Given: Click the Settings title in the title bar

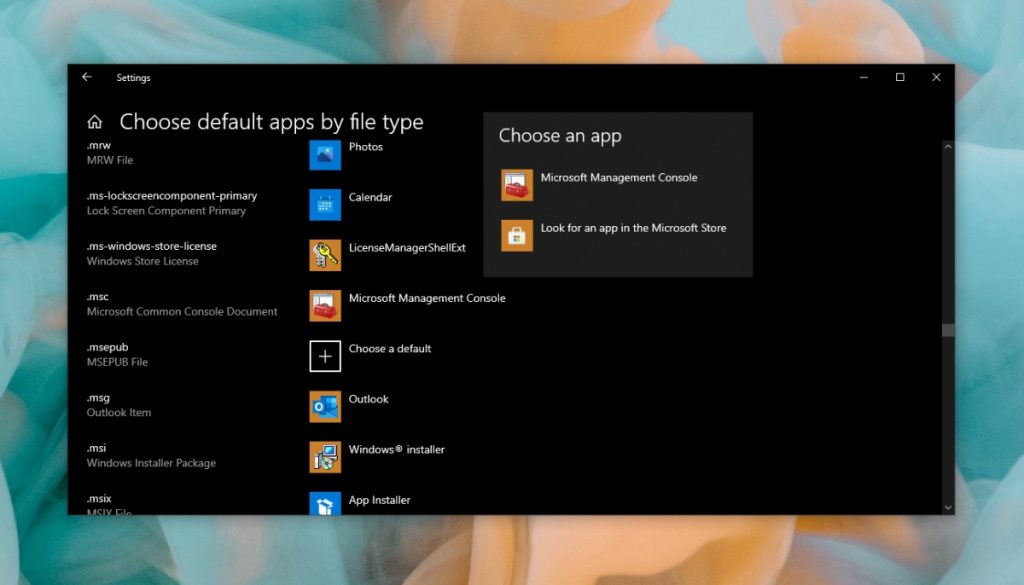Looking at the screenshot, I should [133, 77].
